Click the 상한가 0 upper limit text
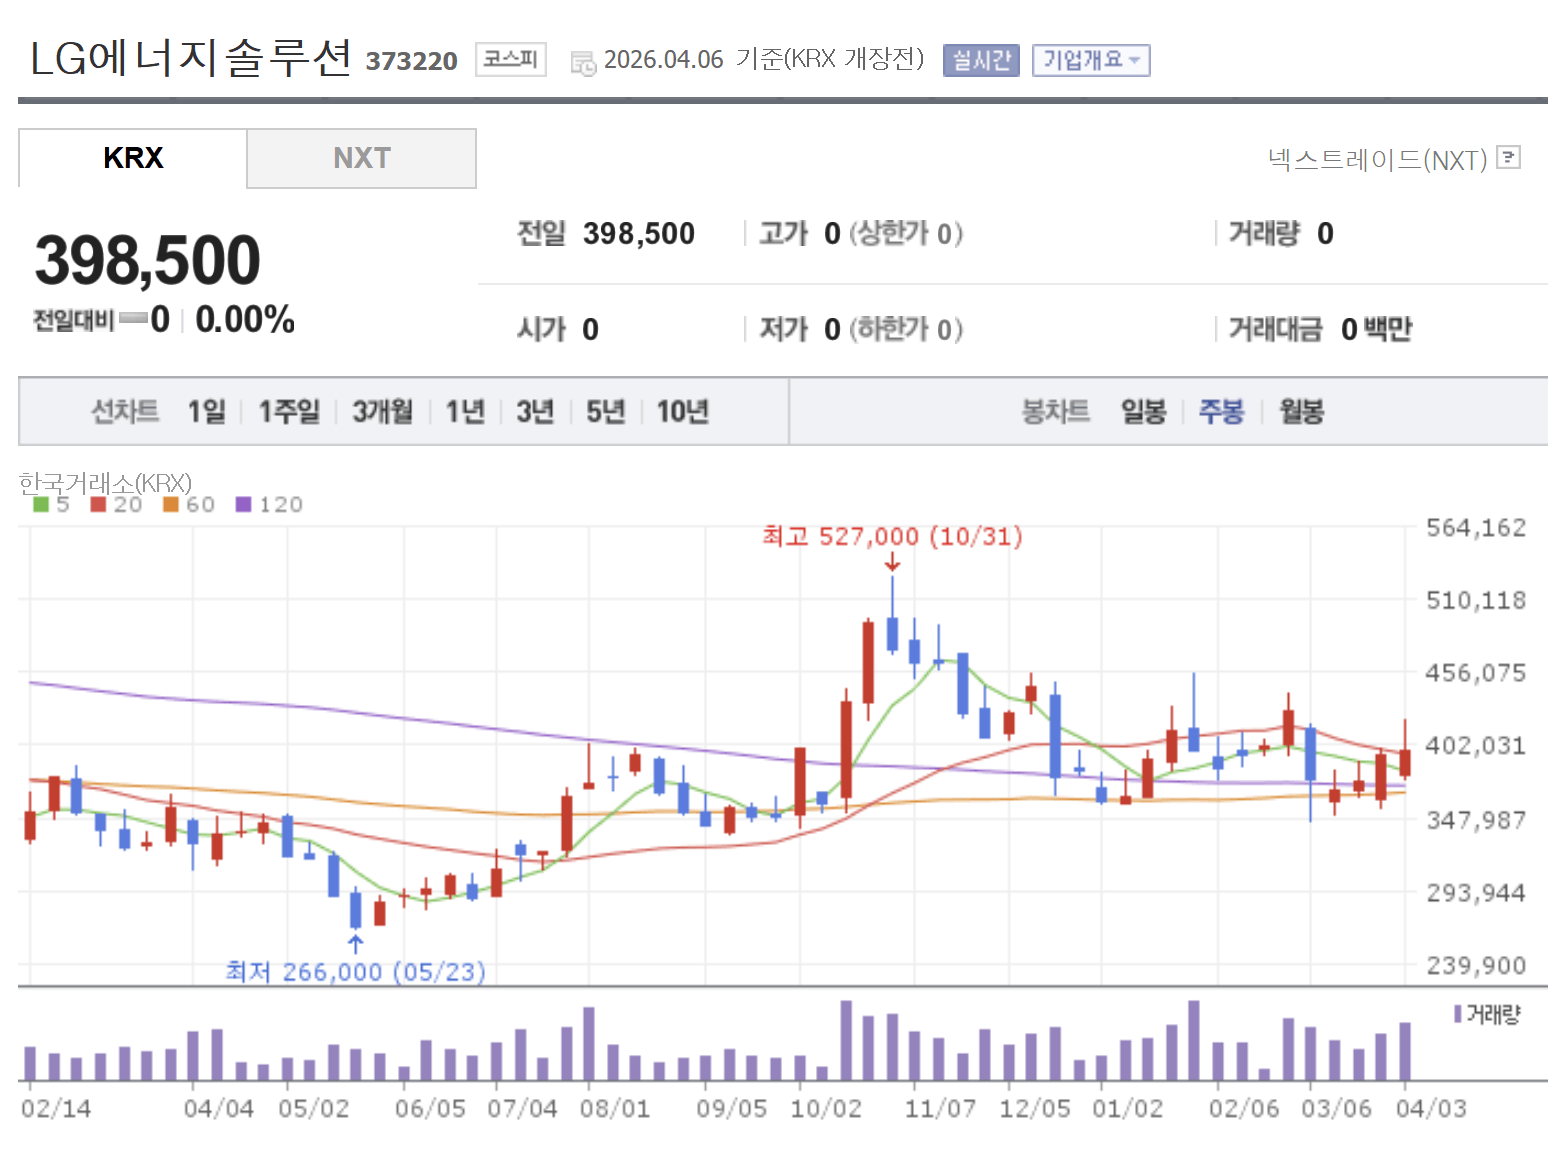This screenshot has width=1548, height=1170. (906, 233)
